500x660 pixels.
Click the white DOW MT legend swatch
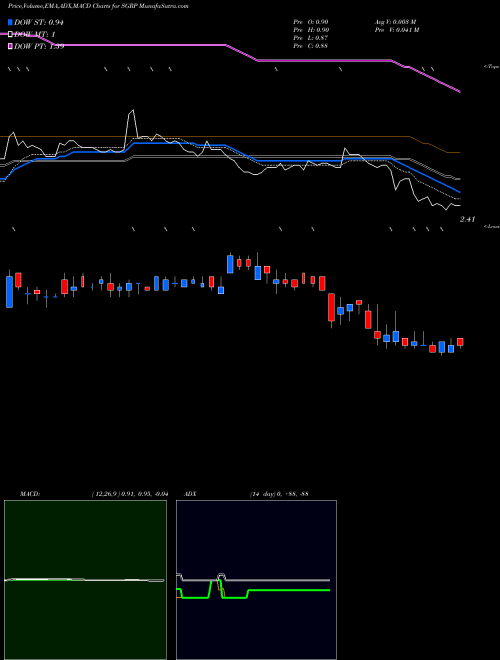[10, 35]
